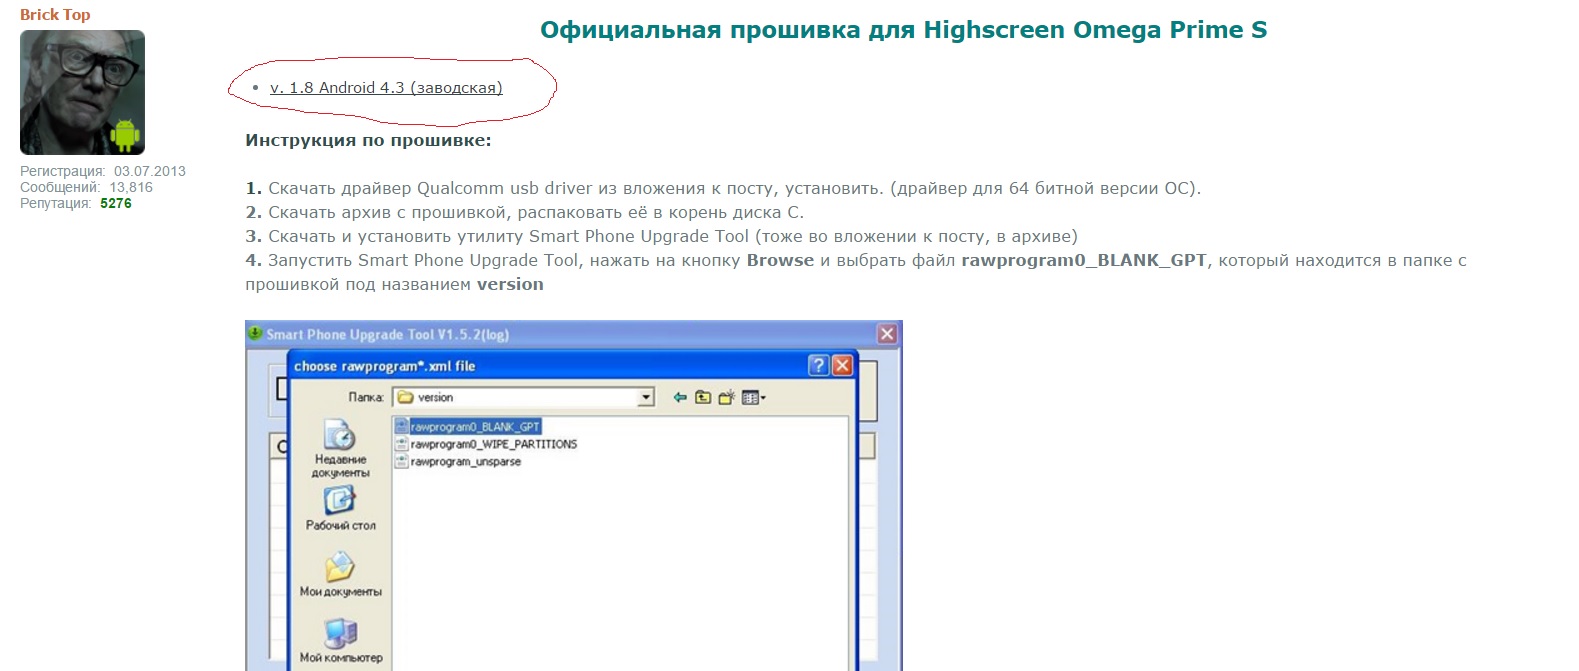Open My Computer (Мой компьютер) in the places bar
1579x671 pixels.
click(x=340, y=641)
